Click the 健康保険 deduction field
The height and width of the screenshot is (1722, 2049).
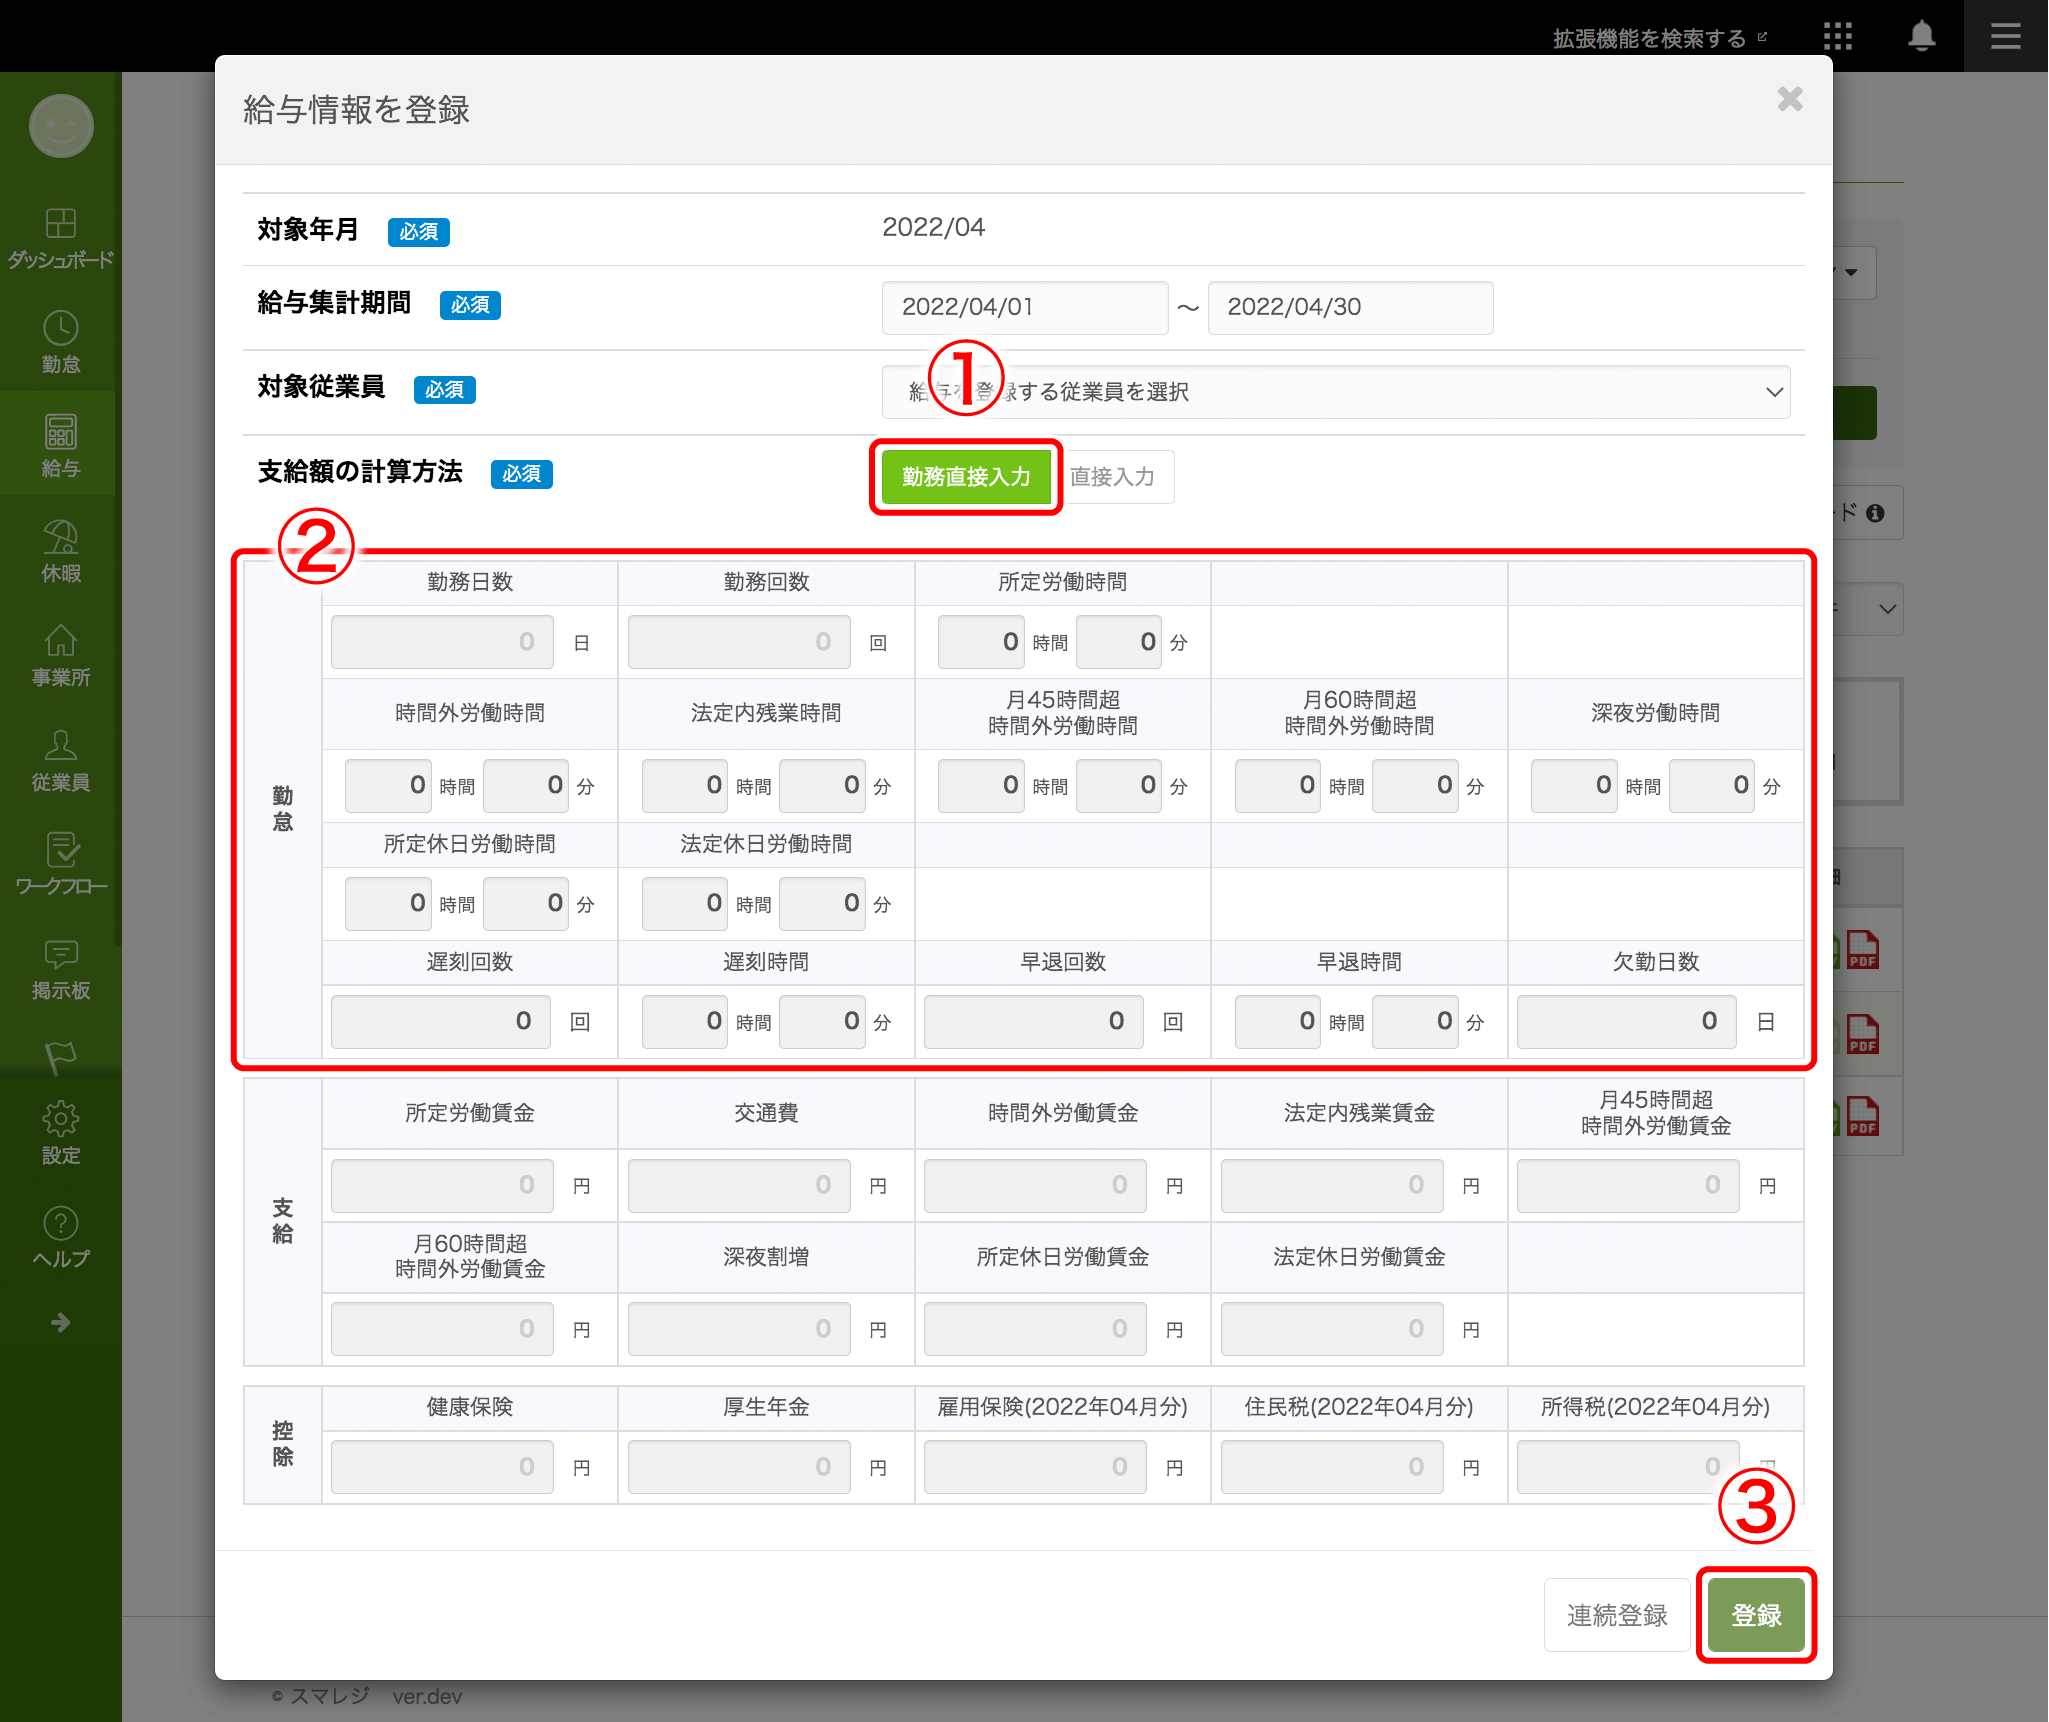(x=442, y=1467)
